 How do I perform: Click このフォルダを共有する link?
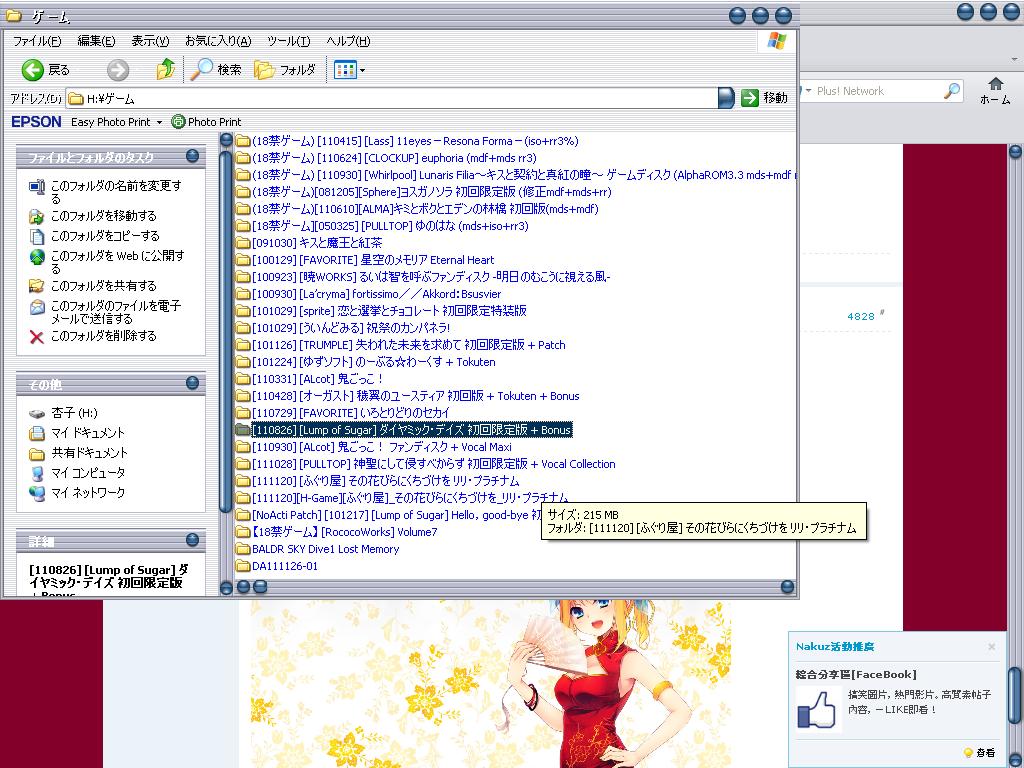coord(104,286)
